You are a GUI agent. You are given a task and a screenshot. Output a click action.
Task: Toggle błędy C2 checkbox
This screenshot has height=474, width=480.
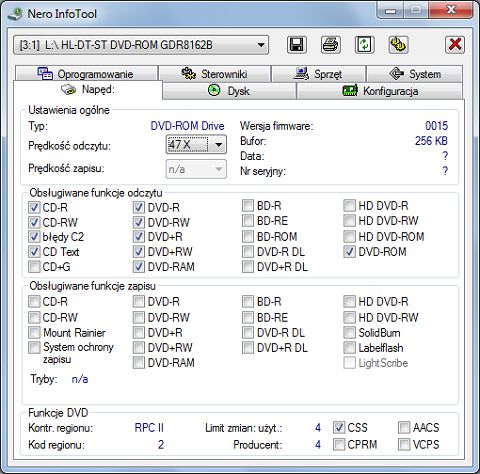coord(34,237)
